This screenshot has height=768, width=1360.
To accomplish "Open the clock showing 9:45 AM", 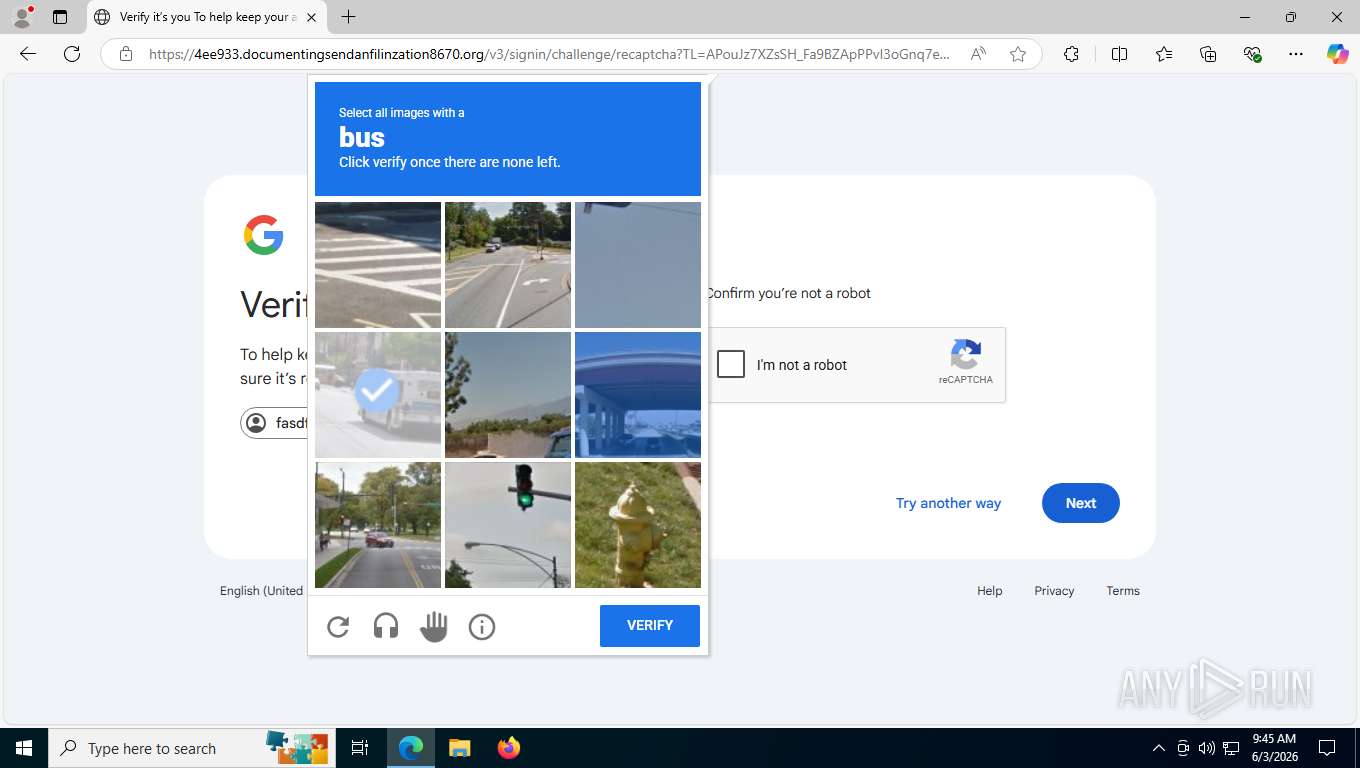I will coord(1274,748).
